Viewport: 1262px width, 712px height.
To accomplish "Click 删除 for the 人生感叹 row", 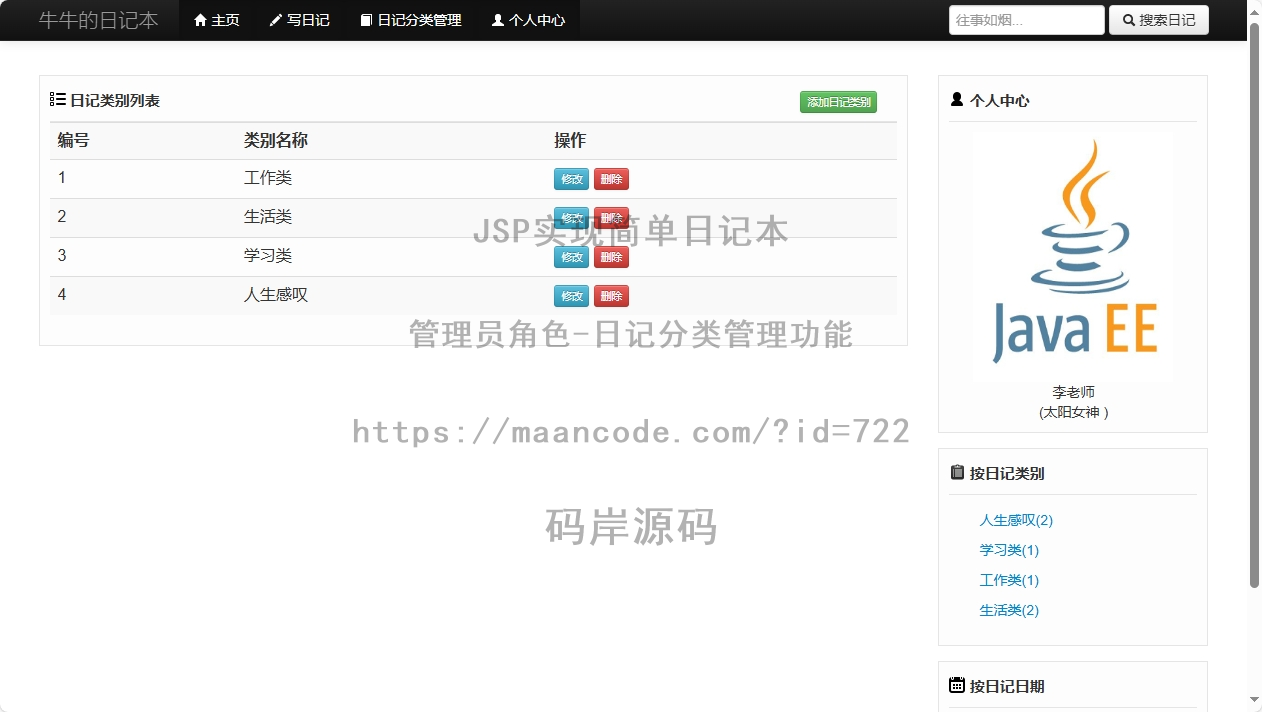I will click(x=611, y=296).
